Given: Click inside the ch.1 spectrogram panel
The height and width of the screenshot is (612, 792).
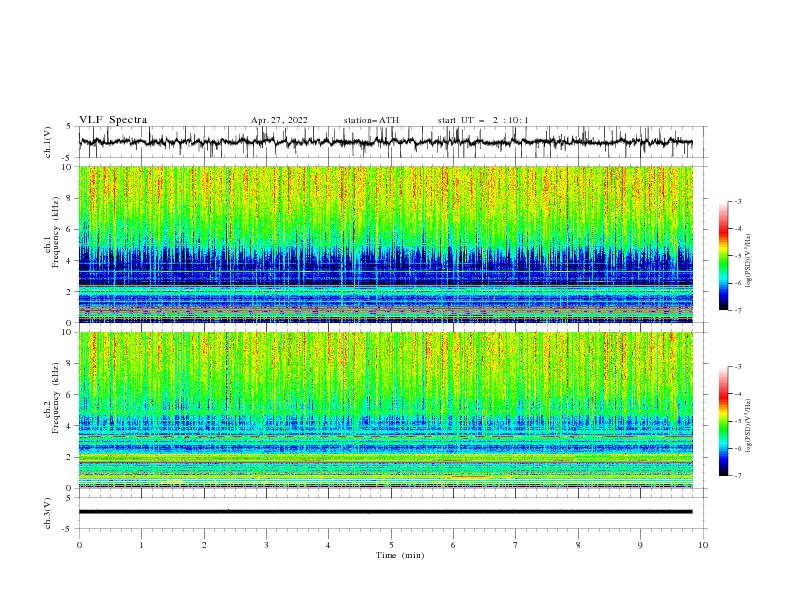Looking at the screenshot, I should pos(385,244).
